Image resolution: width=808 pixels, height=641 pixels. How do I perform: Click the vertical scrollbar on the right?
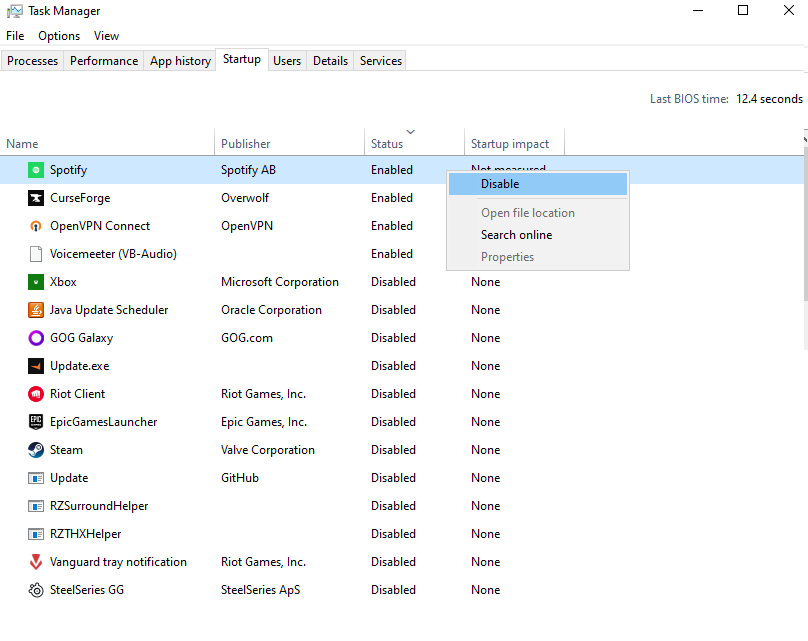[805, 242]
